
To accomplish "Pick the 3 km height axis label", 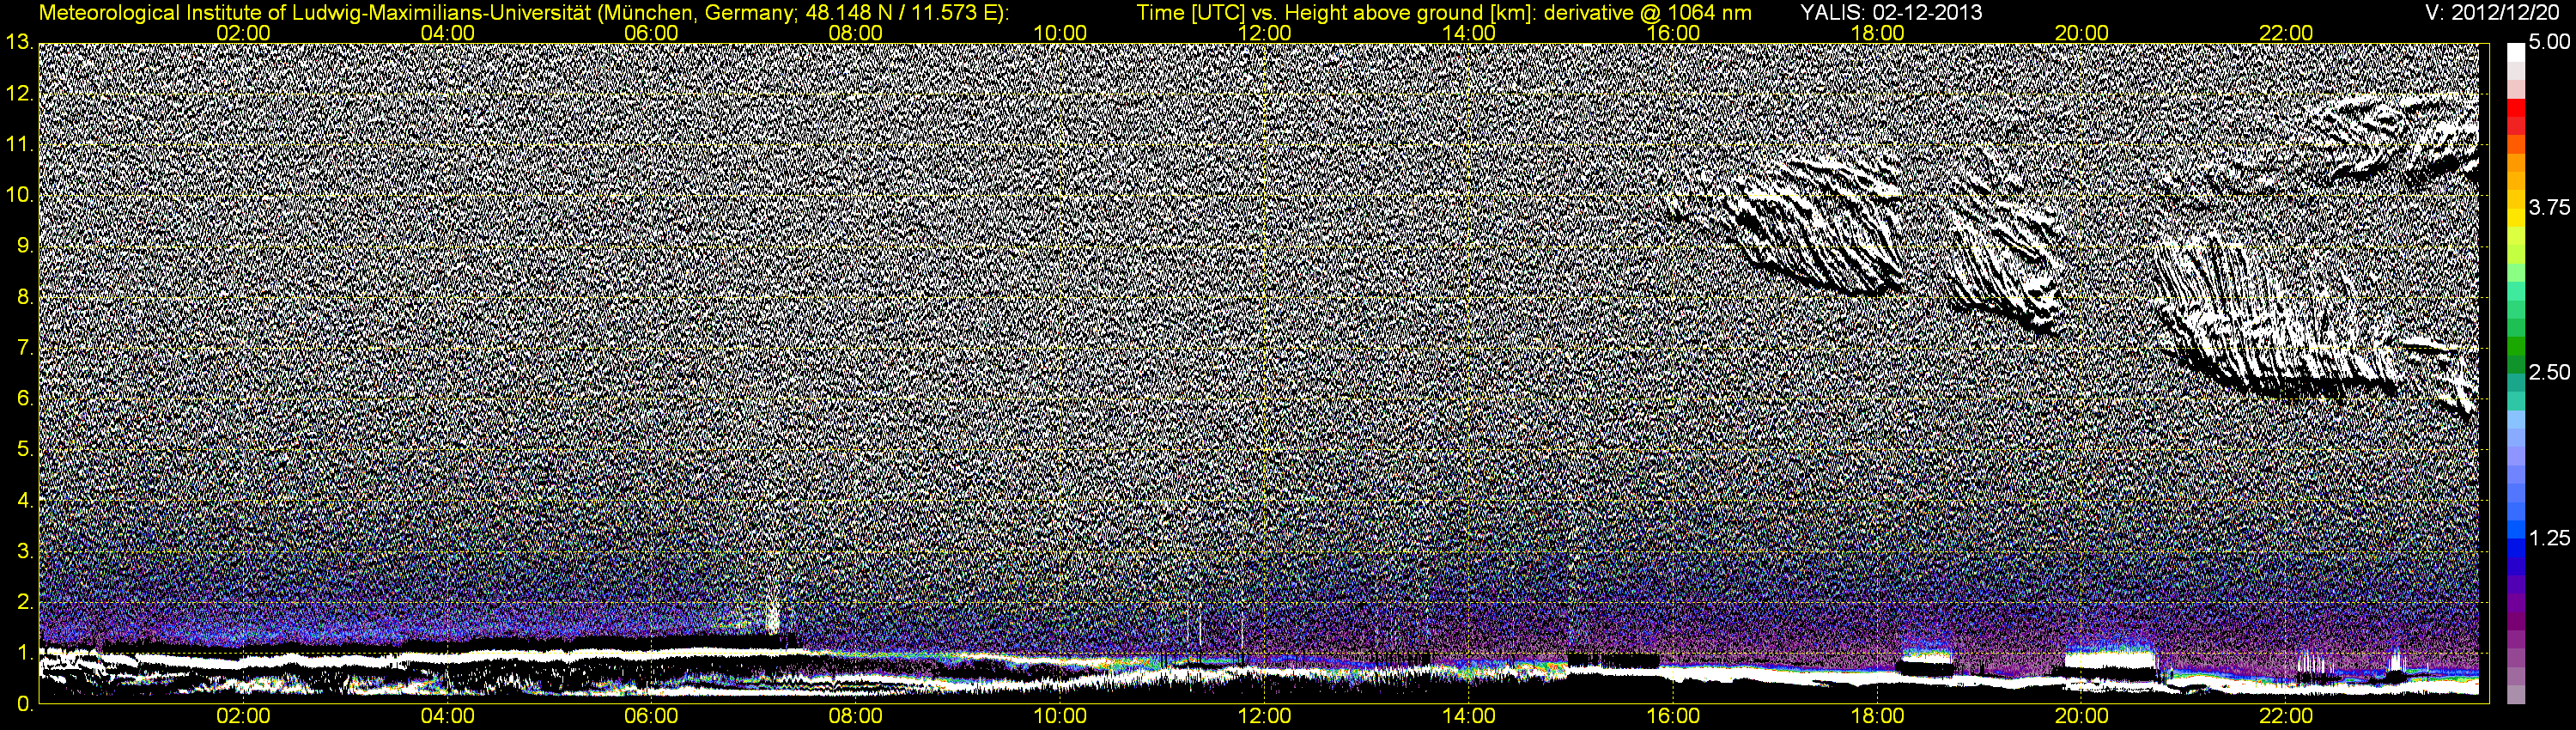I will click(x=24, y=551).
